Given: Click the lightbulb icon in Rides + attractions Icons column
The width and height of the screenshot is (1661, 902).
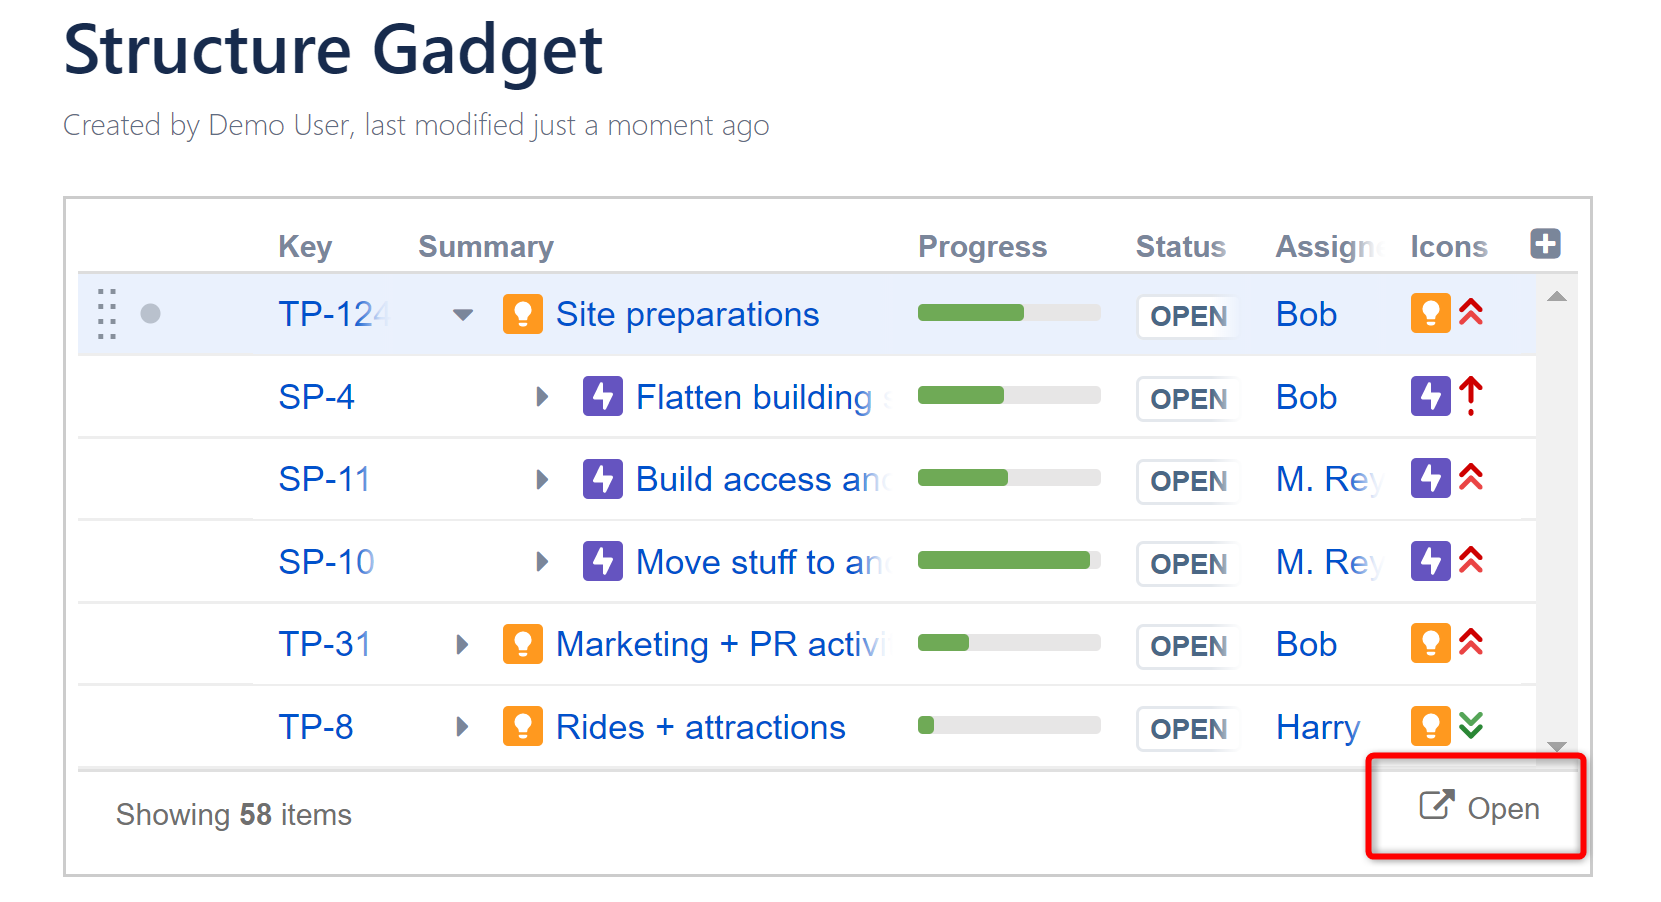Looking at the screenshot, I should [x=1430, y=726].
